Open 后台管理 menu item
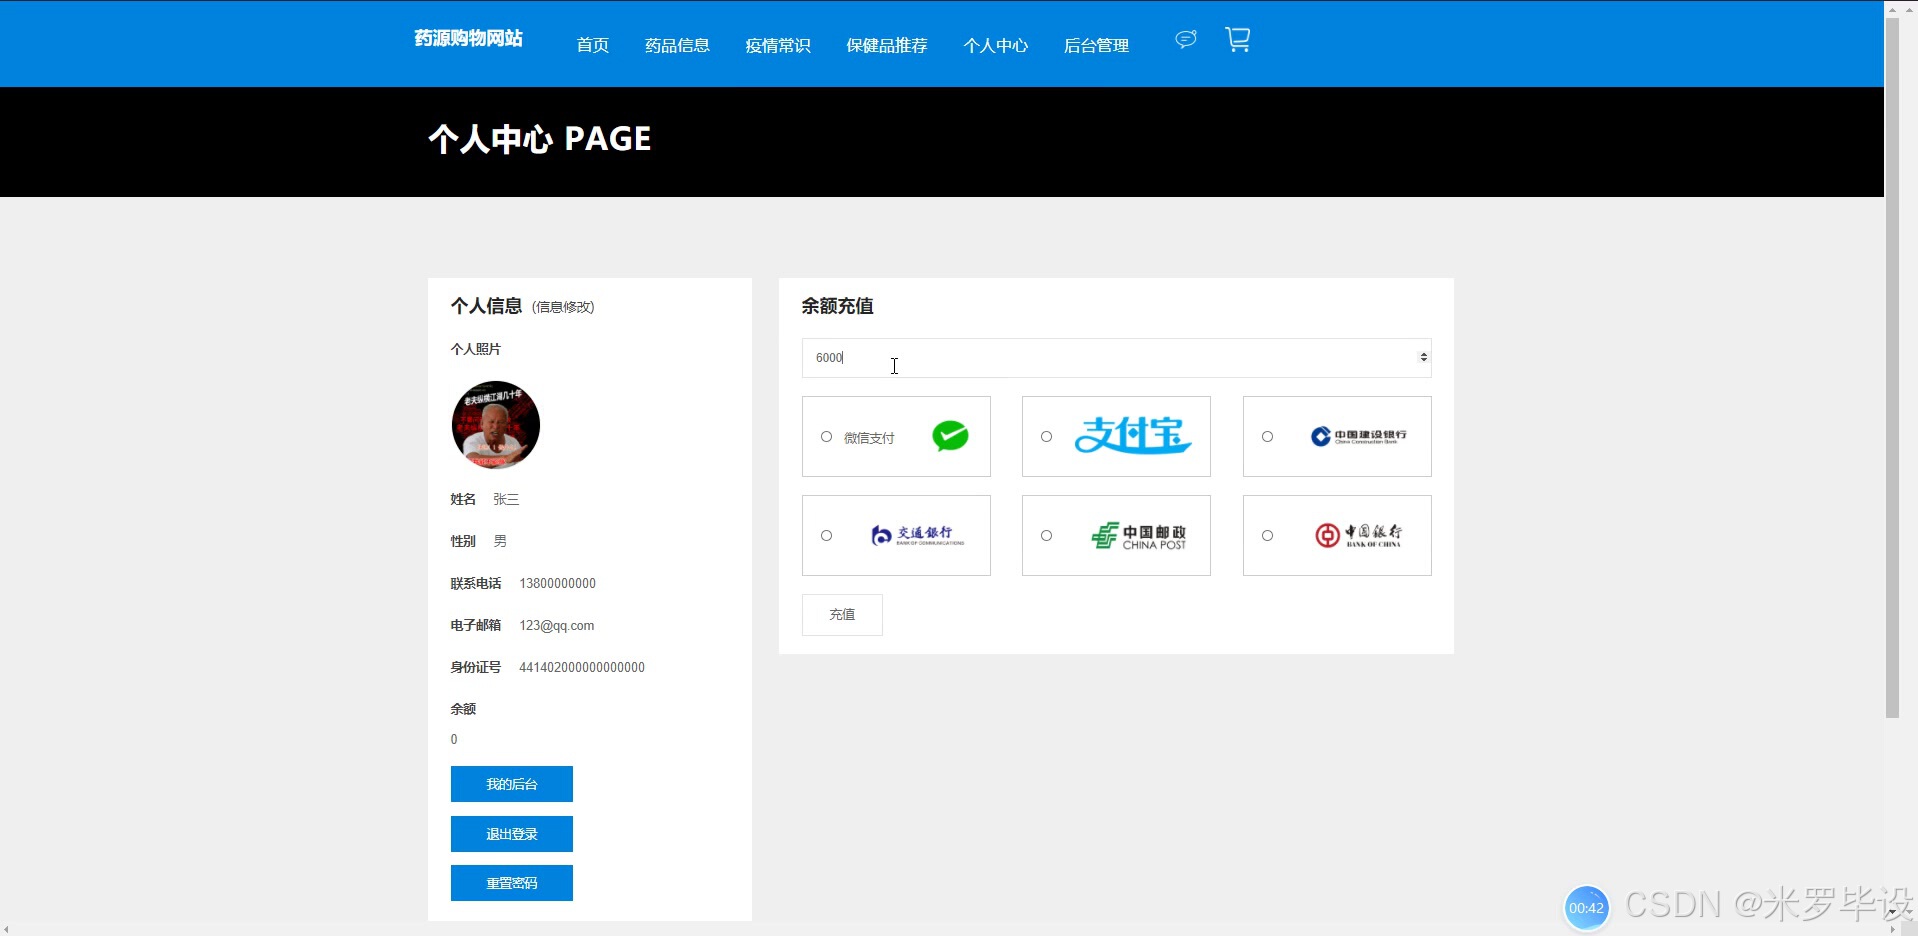Image resolution: width=1918 pixels, height=936 pixels. (1096, 45)
